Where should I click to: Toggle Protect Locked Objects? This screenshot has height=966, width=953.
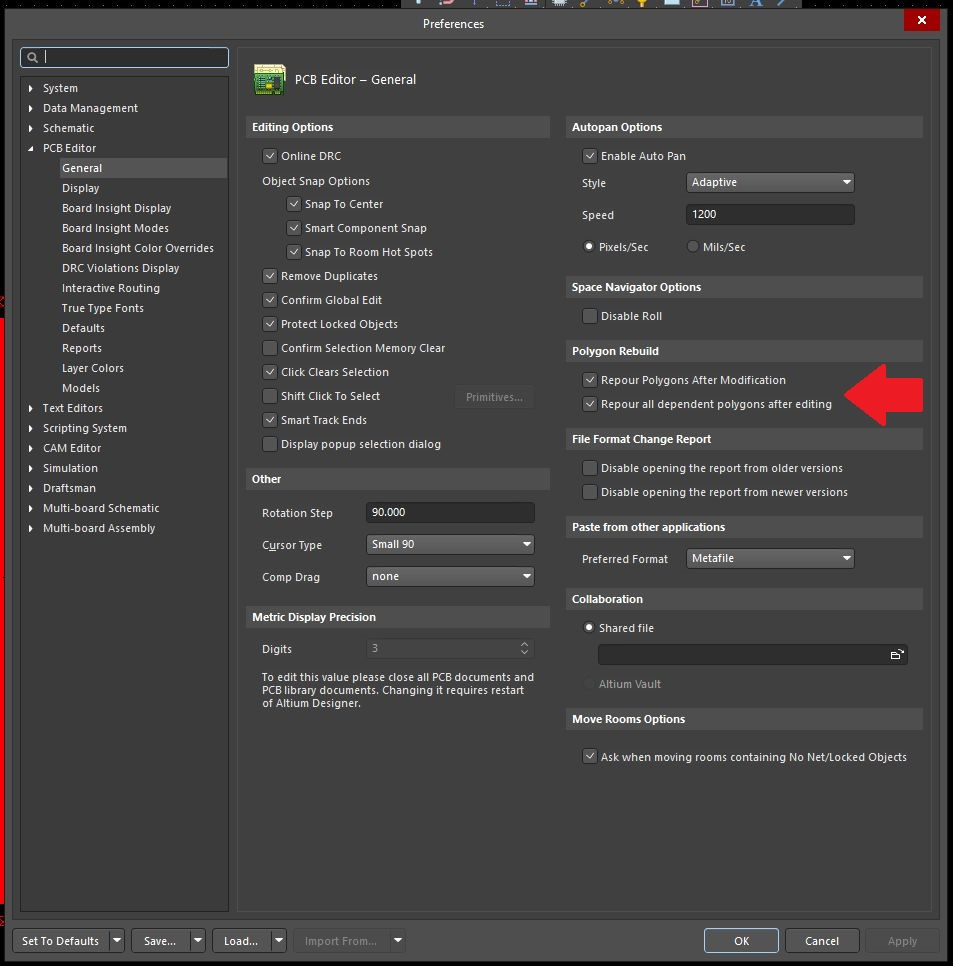coord(270,324)
